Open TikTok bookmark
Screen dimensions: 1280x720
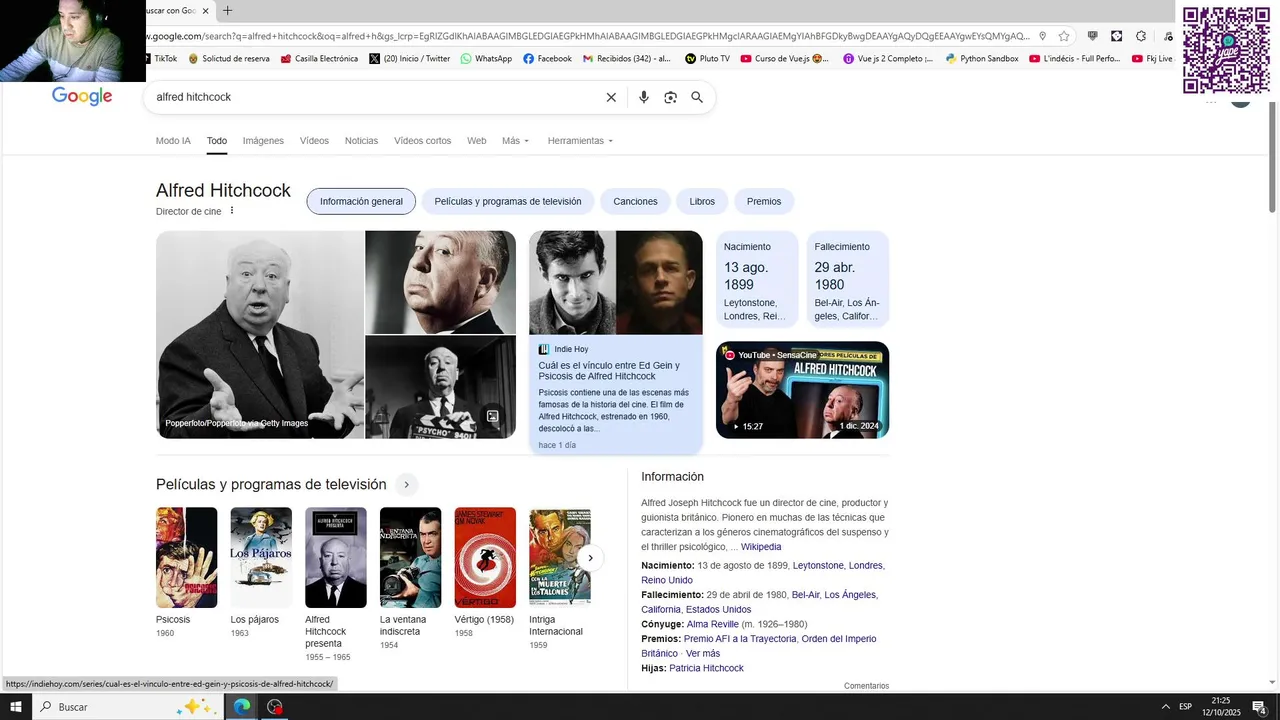[162, 59]
